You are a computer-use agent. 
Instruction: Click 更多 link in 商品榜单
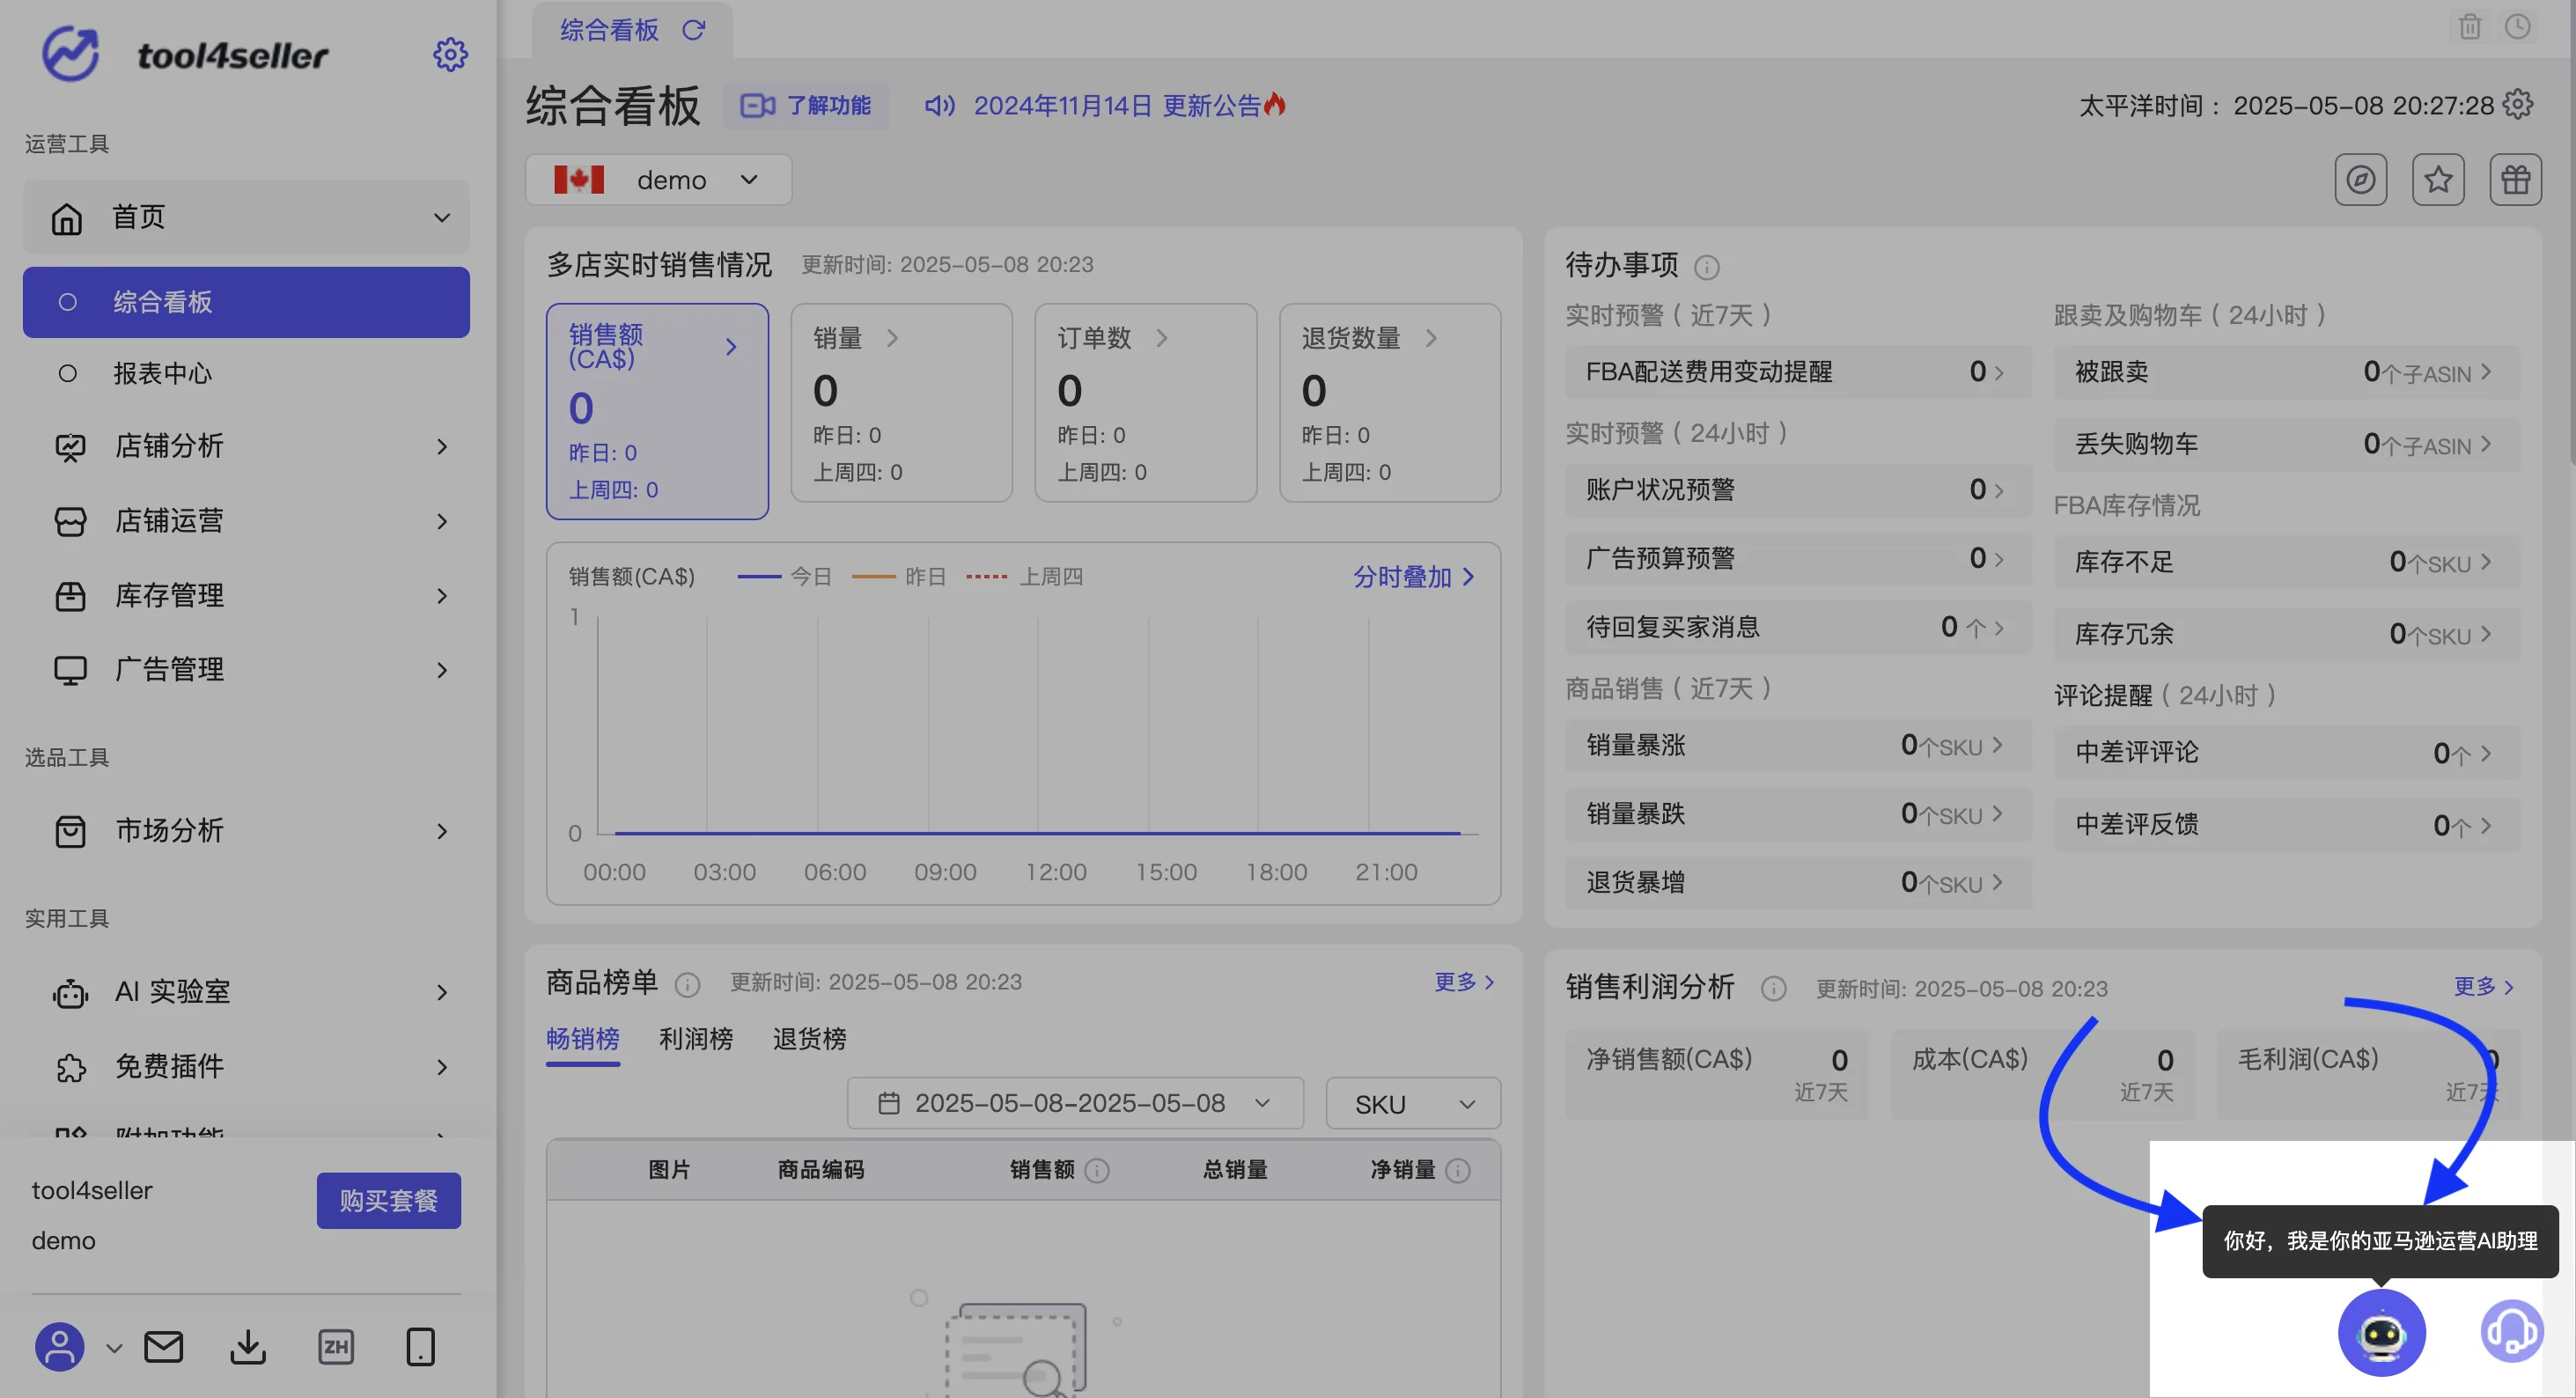pos(1464,982)
